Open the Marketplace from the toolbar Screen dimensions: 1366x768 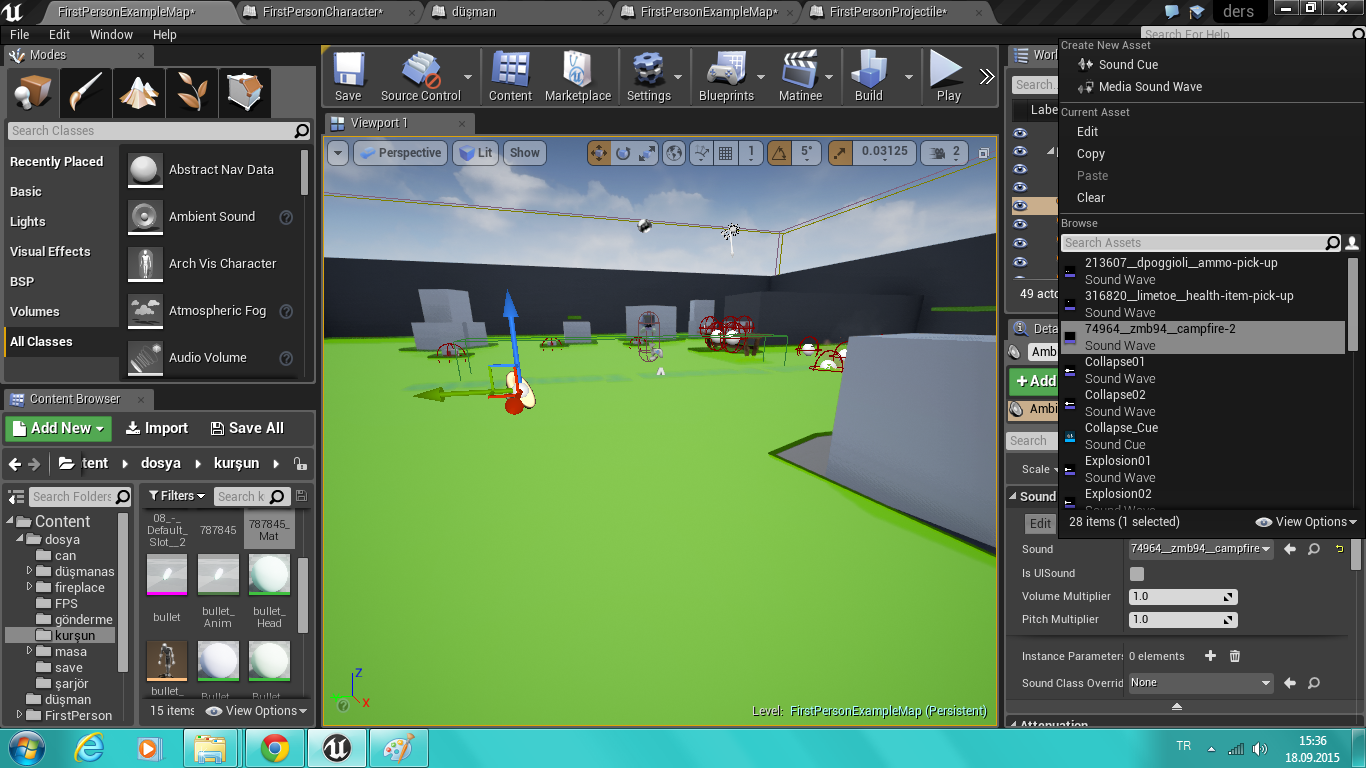tap(577, 76)
